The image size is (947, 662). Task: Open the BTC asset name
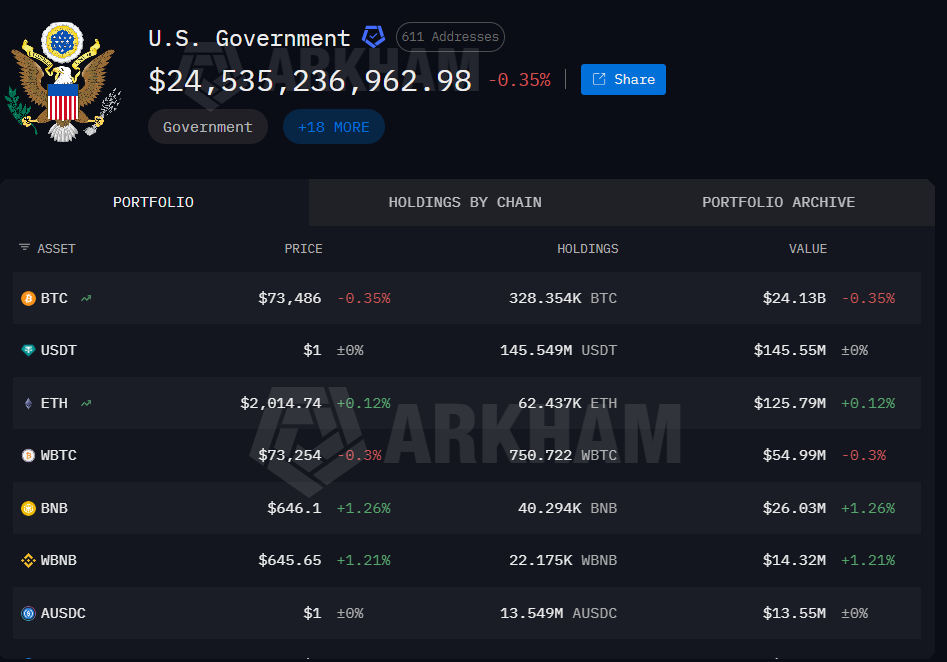(54, 298)
